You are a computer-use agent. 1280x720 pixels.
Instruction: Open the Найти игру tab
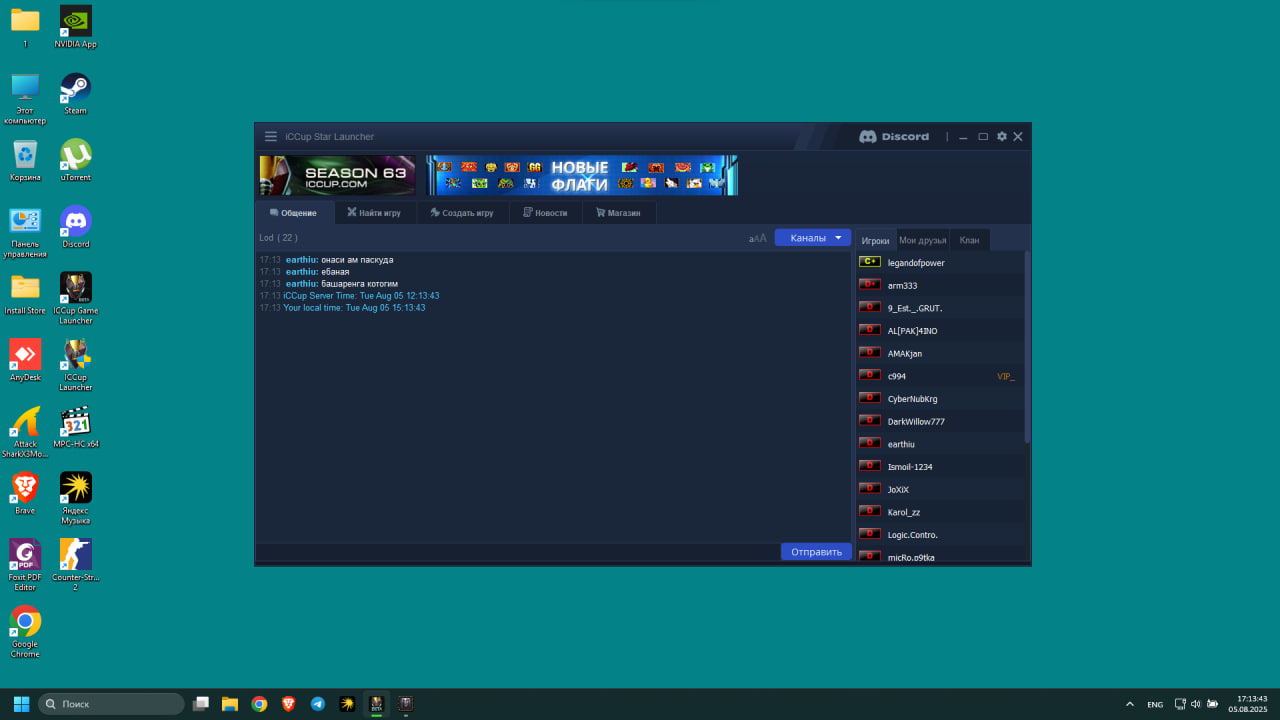pyautogui.click(x=374, y=213)
